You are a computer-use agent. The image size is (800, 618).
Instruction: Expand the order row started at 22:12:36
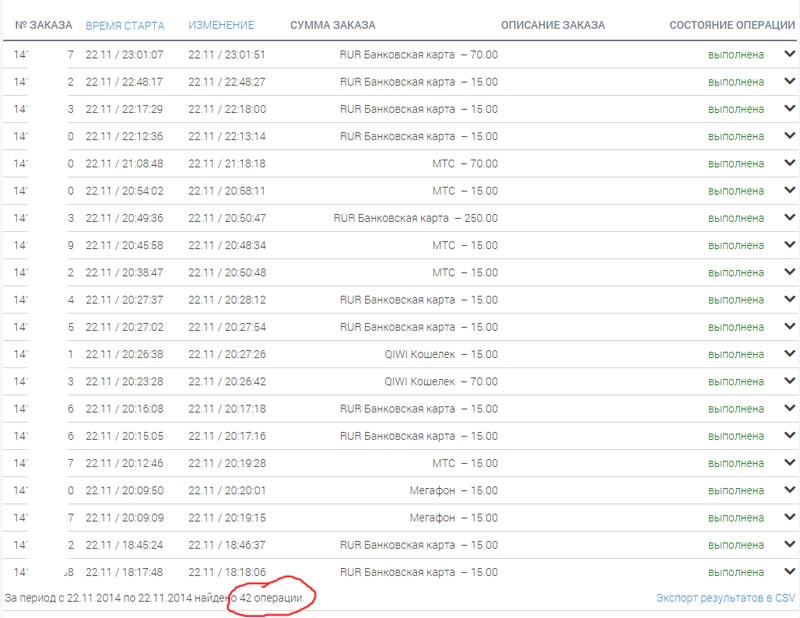(789, 135)
